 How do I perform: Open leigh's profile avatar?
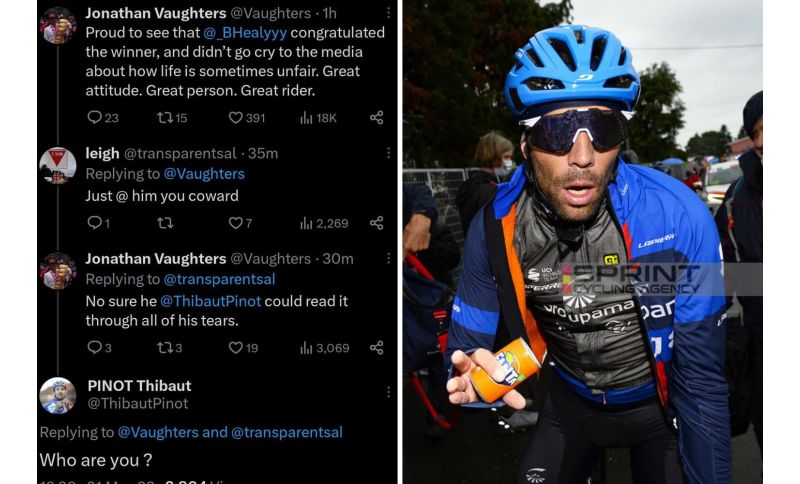(x=58, y=165)
